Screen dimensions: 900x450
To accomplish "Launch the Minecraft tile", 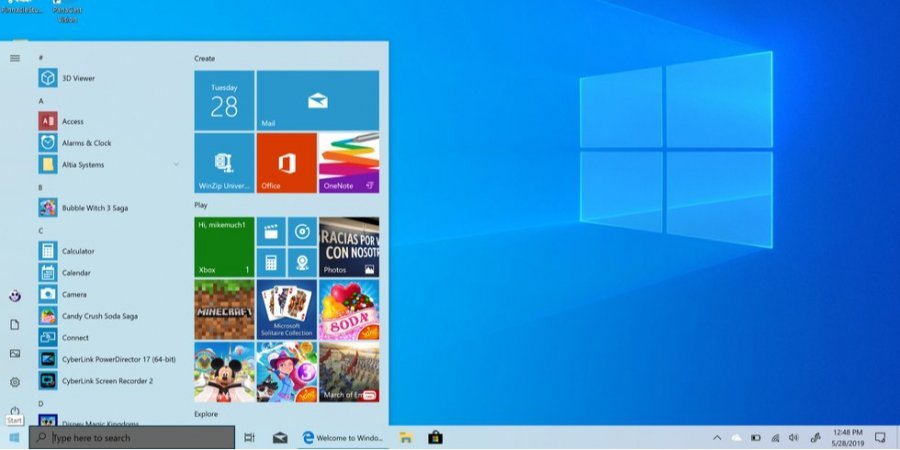I will coord(224,310).
